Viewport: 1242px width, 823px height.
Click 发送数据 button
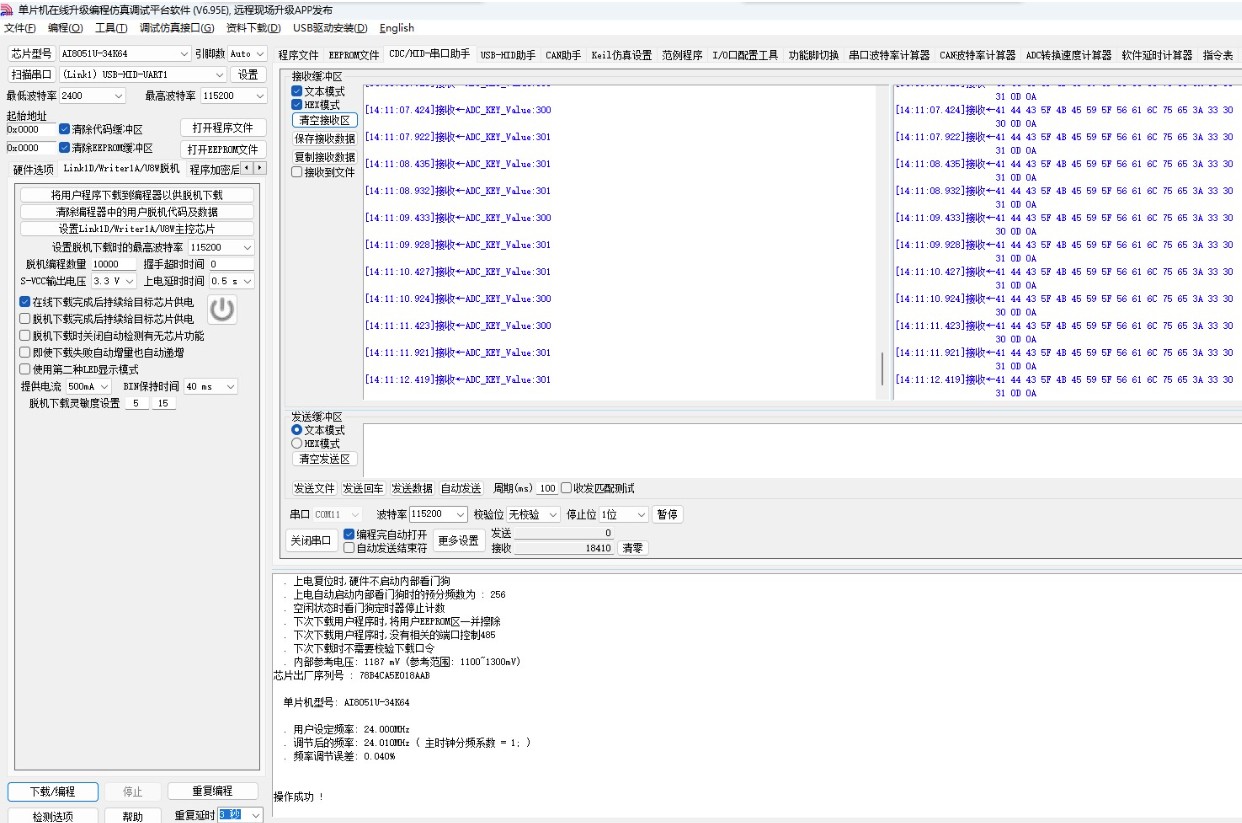click(412, 488)
